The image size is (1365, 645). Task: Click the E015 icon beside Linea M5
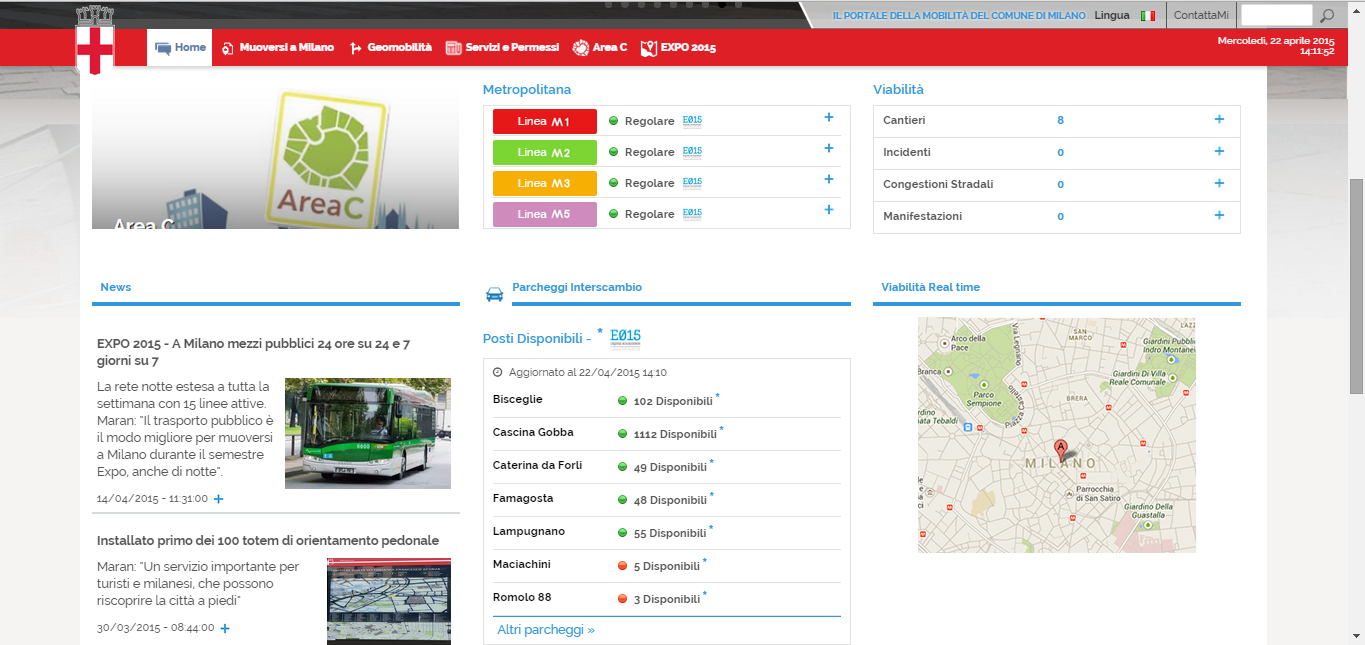(692, 214)
